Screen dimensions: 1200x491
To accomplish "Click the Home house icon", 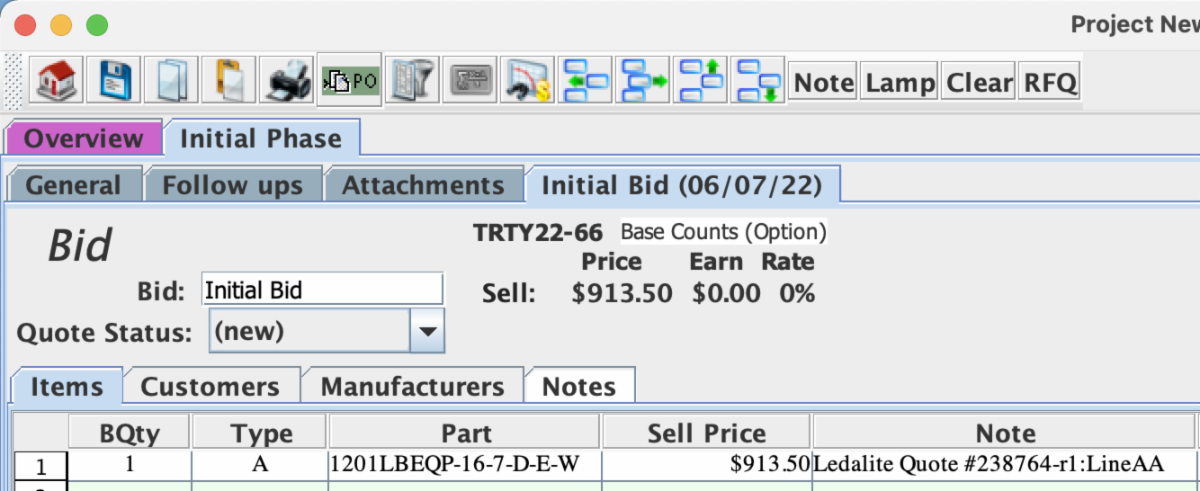I will click(x=55, y=80).
